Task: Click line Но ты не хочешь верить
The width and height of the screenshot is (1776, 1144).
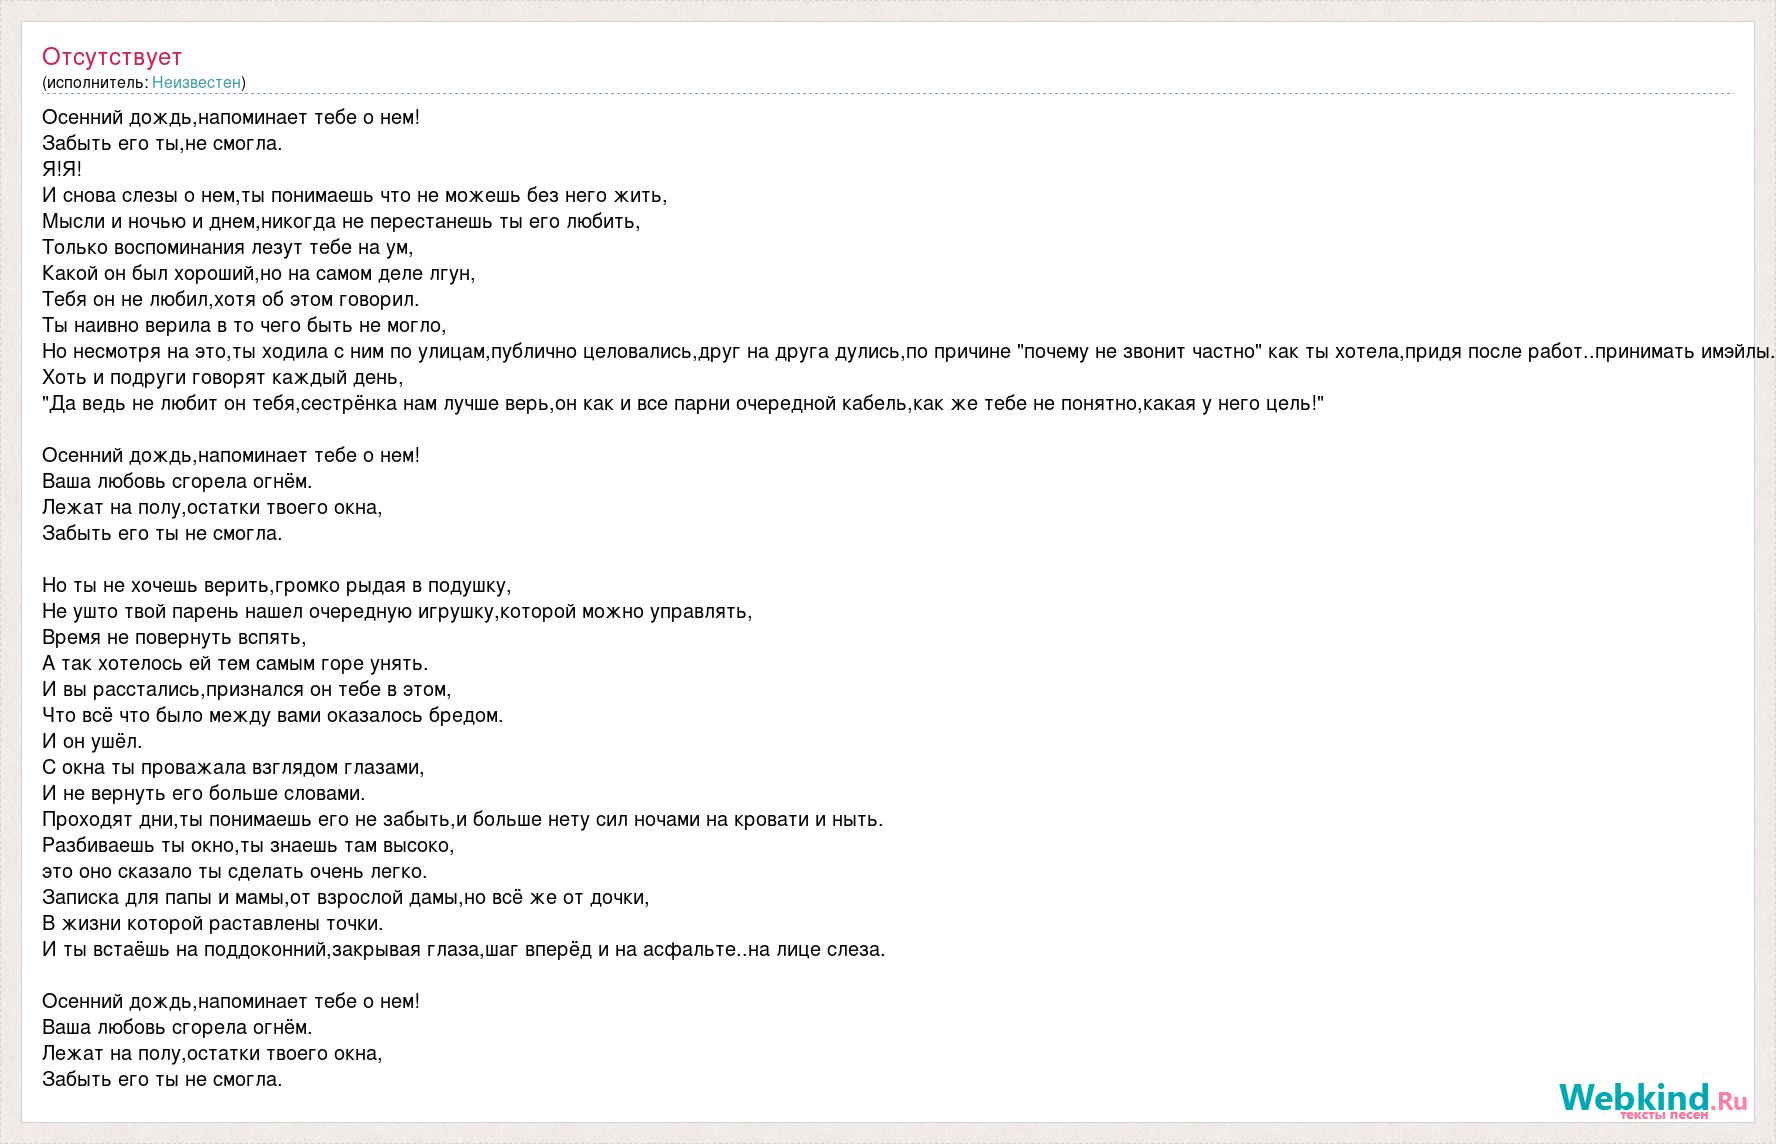Action: coord(277,585)
